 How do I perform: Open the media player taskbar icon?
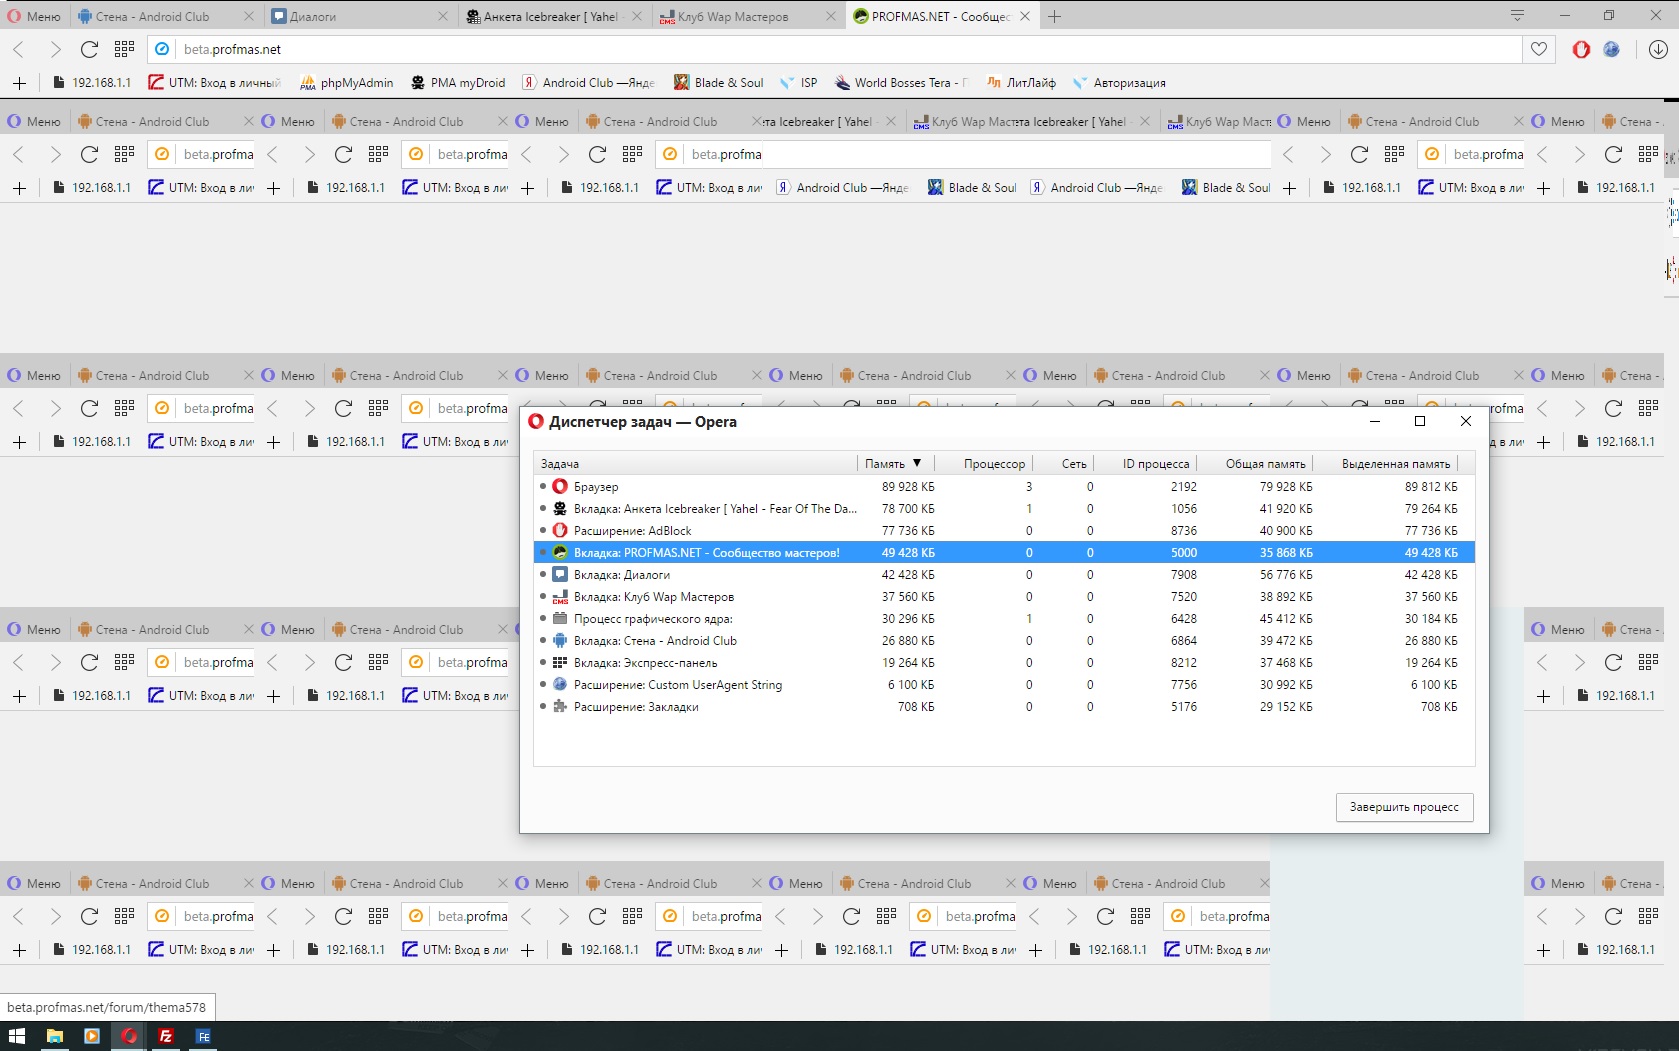tap(92, 1036)
